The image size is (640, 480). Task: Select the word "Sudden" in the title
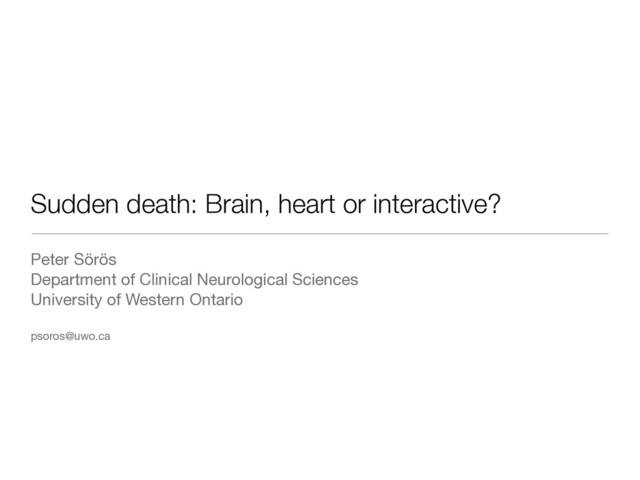click(x=76, y=204)
